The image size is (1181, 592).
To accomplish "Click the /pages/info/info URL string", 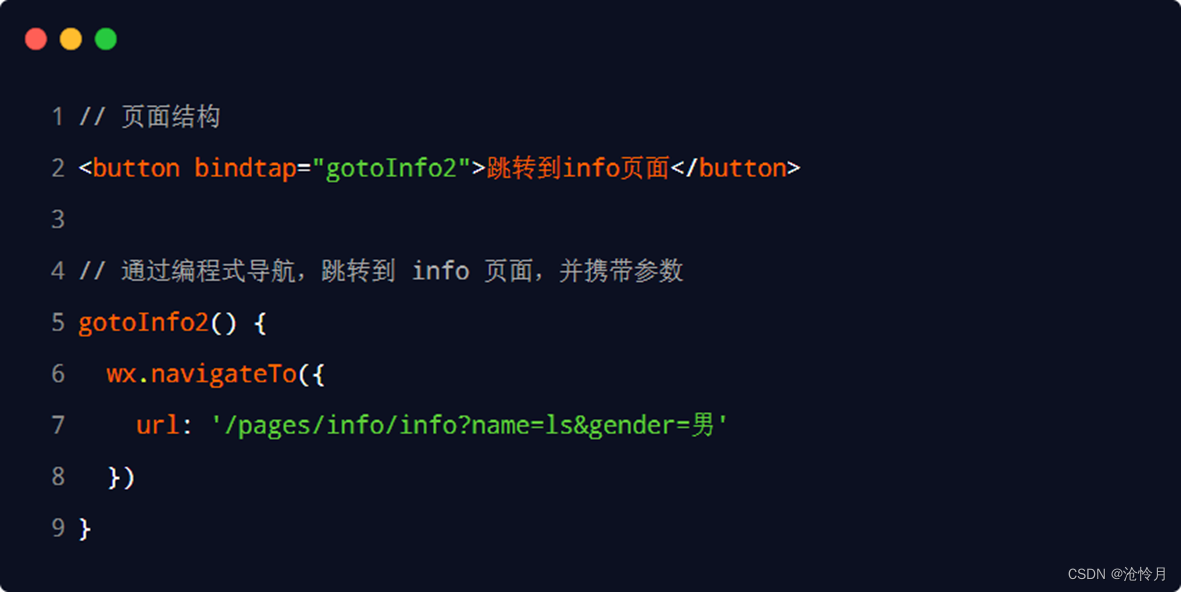I will 469,425.
